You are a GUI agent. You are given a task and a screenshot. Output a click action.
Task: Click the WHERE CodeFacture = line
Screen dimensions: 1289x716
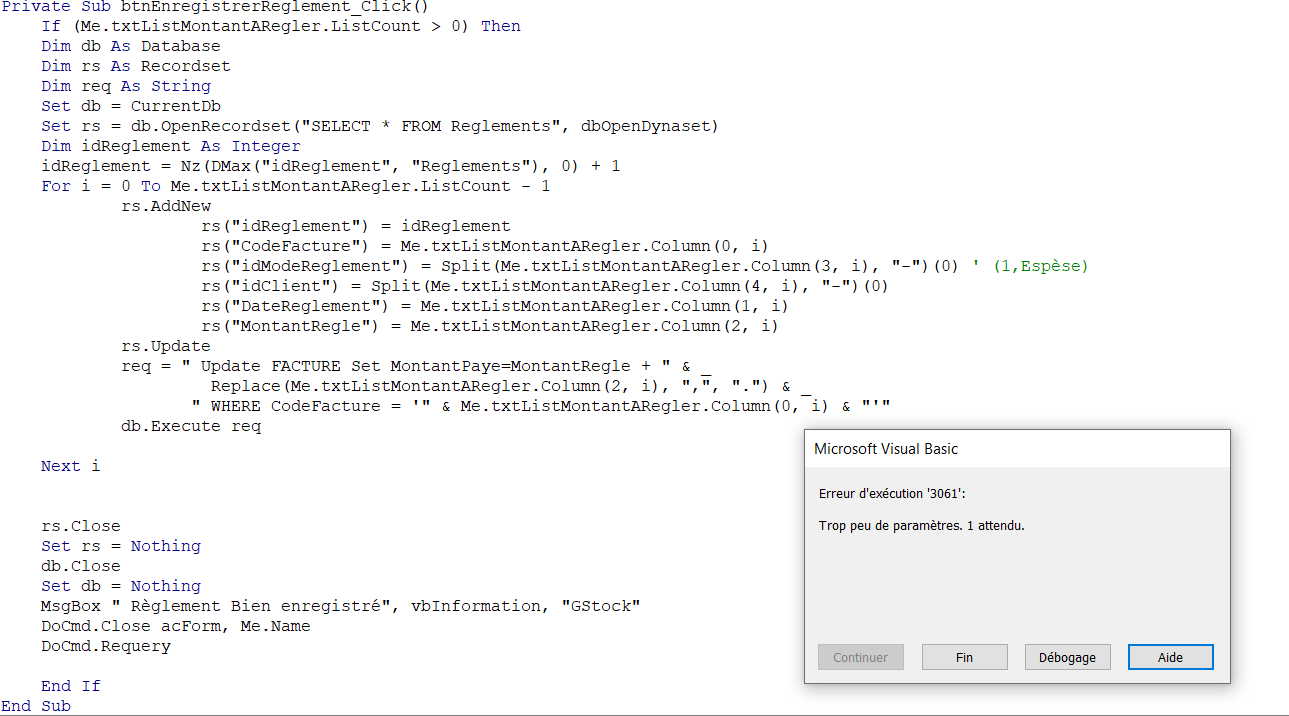(541, 406)
